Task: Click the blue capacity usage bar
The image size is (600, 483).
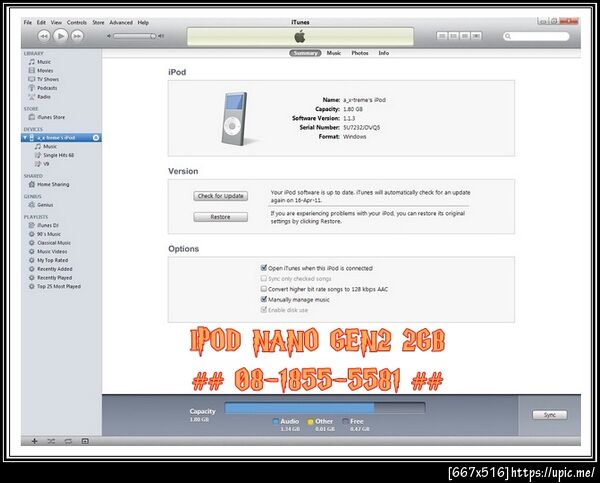Action: click(x=300, y=408)
